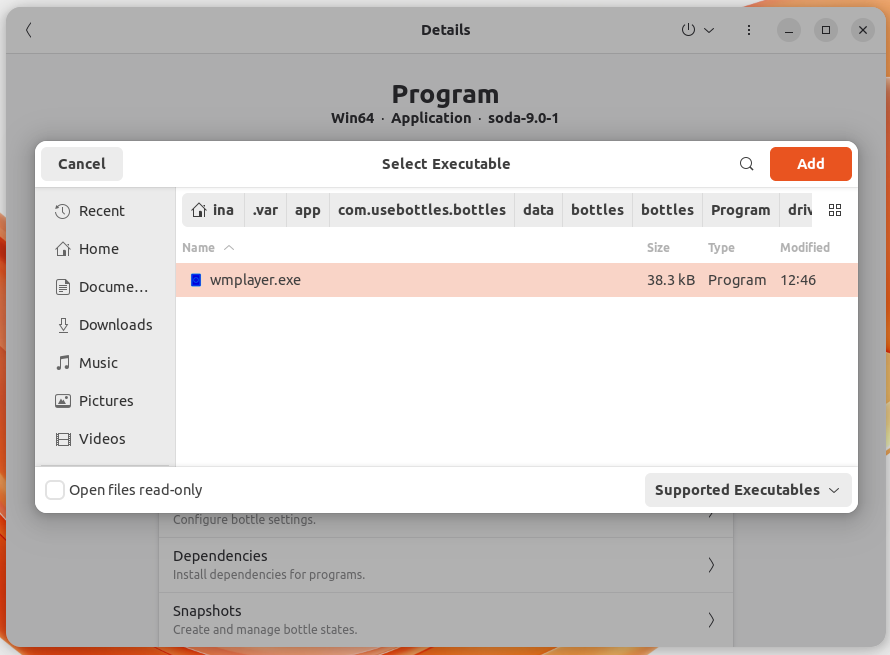The height and width of the screenshot is (655, 890).
Task: Click the power icon in Details header
Action: [x=688, y=30]
